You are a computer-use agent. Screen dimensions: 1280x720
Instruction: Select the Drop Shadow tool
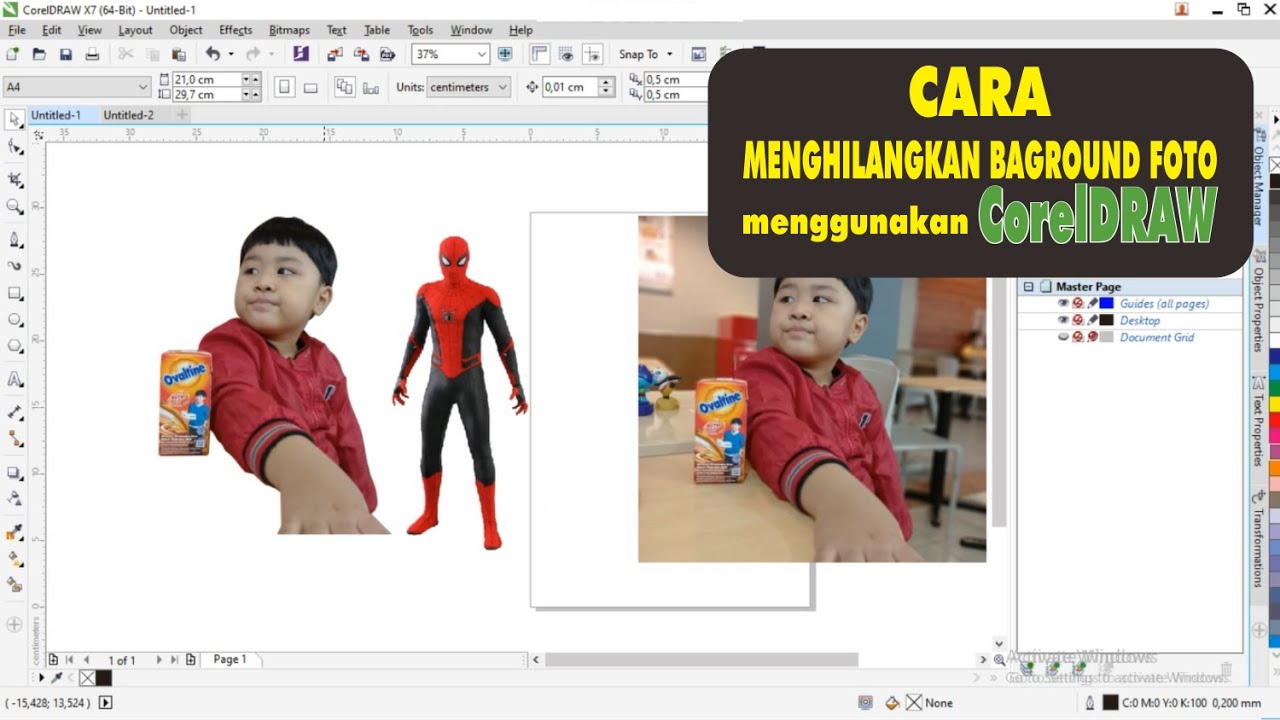tap(15, 472)
